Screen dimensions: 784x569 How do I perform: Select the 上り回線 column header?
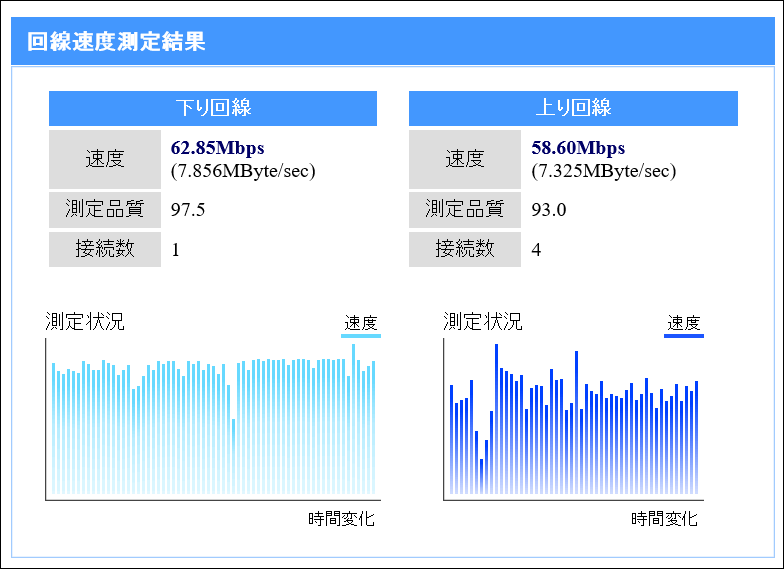[x=573, y=108]
